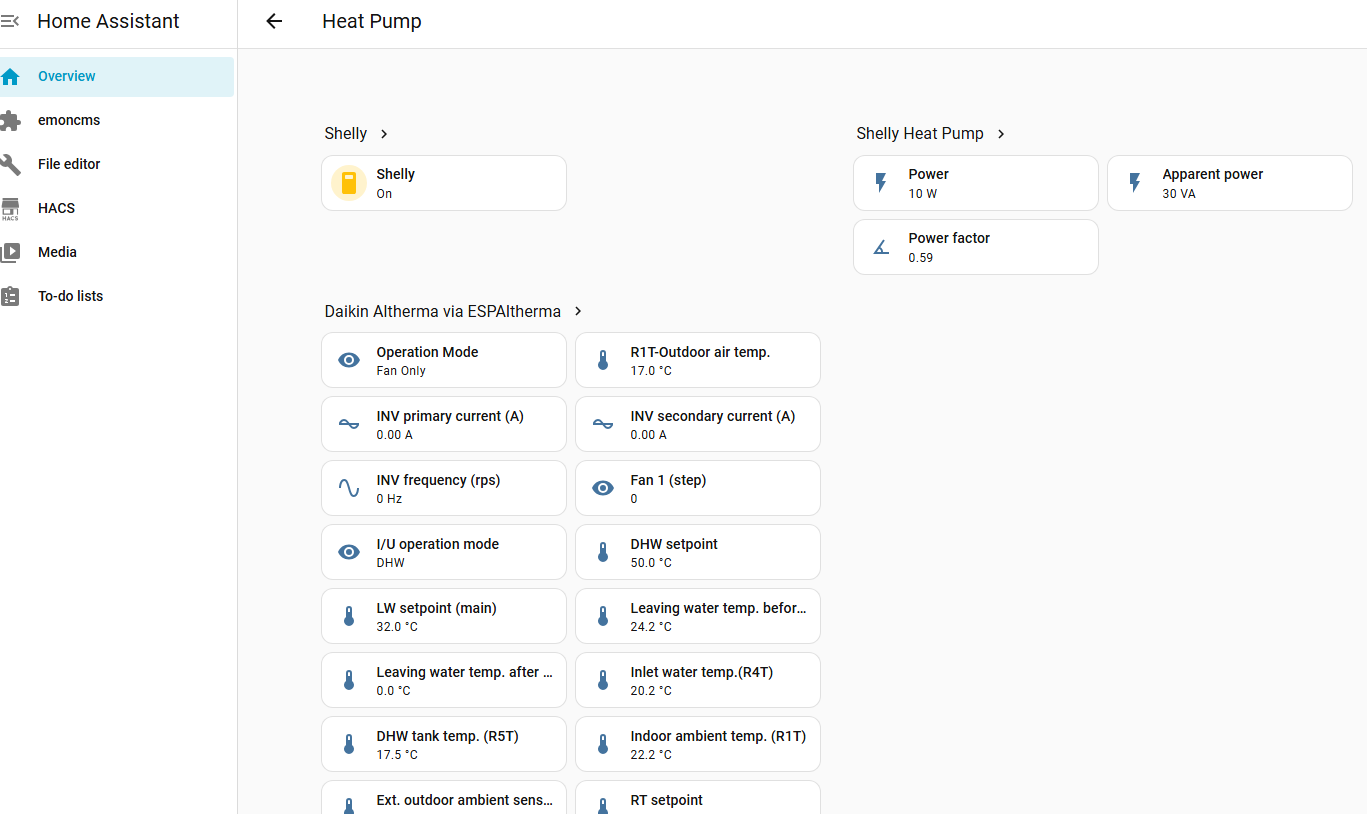This screenshot has height=814, width=1367.
Task: Click the 24.2 °C leaving water thermometer icon
Action: click(603, 617)
